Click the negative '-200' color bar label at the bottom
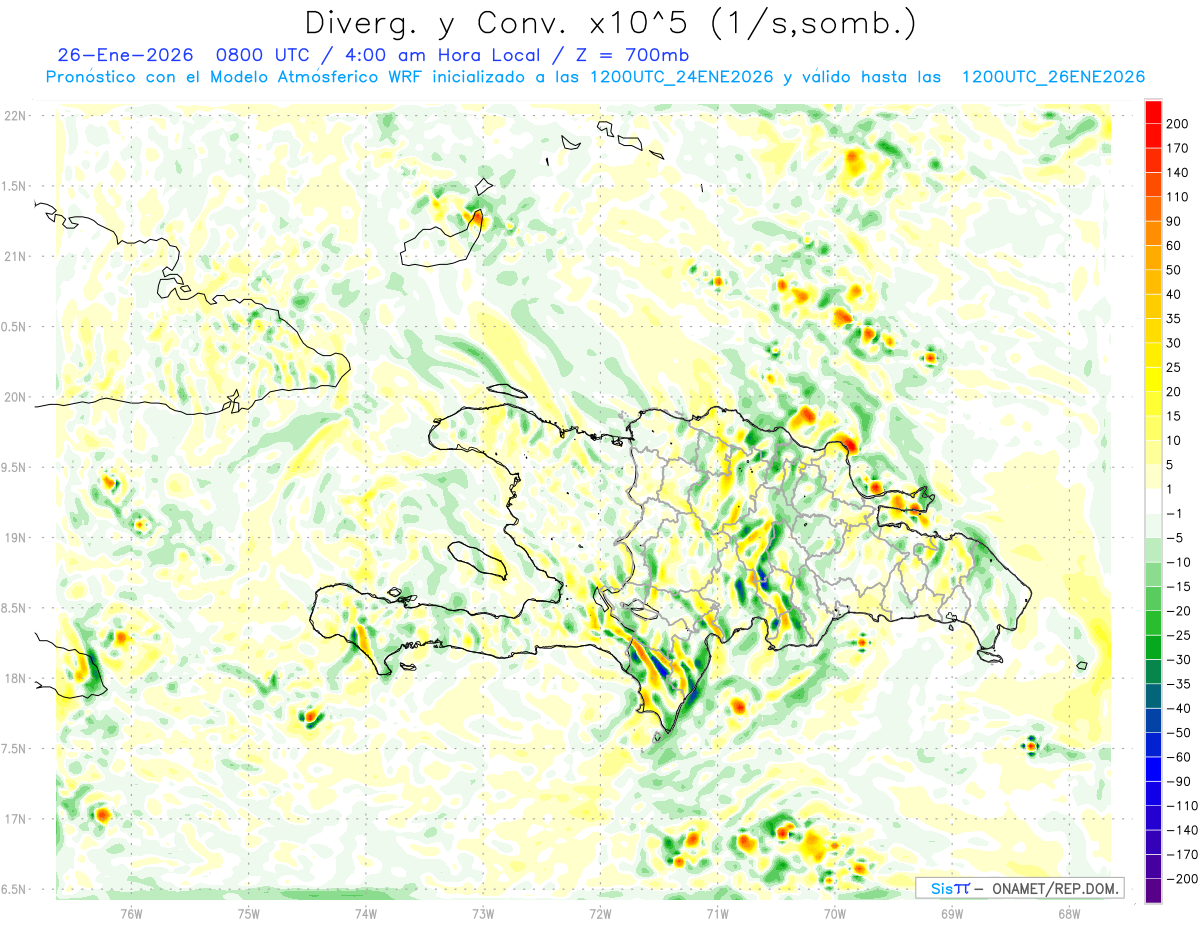Image resolution: width=1200 pixels, height=927 pixels. [x=1180, y=878]
